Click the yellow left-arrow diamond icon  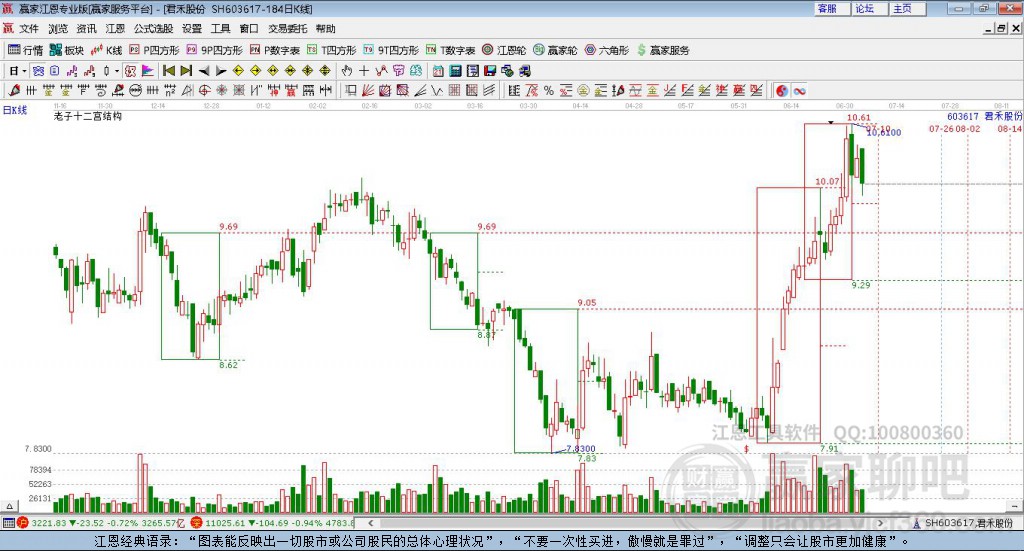pos(238,71)
